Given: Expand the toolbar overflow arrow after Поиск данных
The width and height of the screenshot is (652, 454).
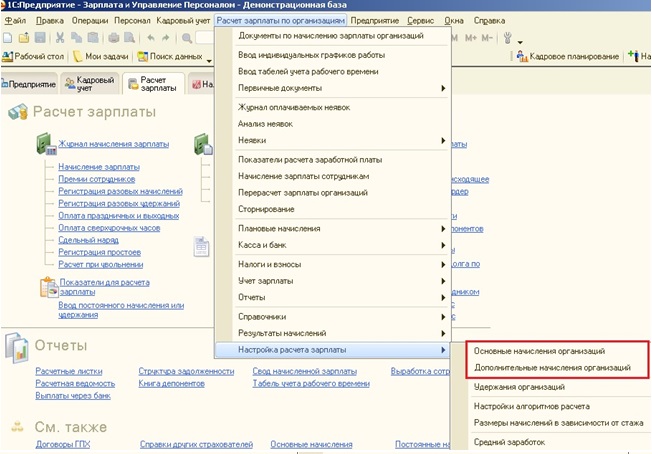Looking at the screenshot, I should click(209, 61).
